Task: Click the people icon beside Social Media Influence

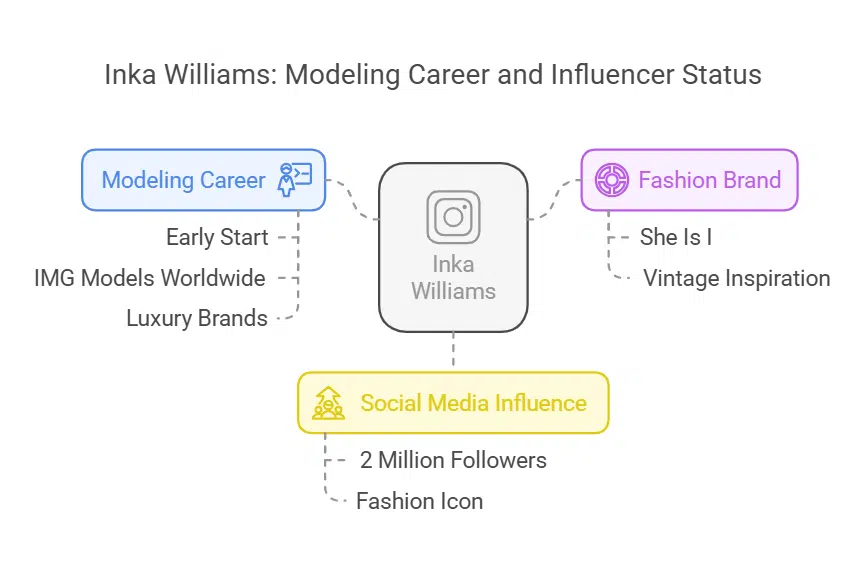Action: [x=329, y=403]
